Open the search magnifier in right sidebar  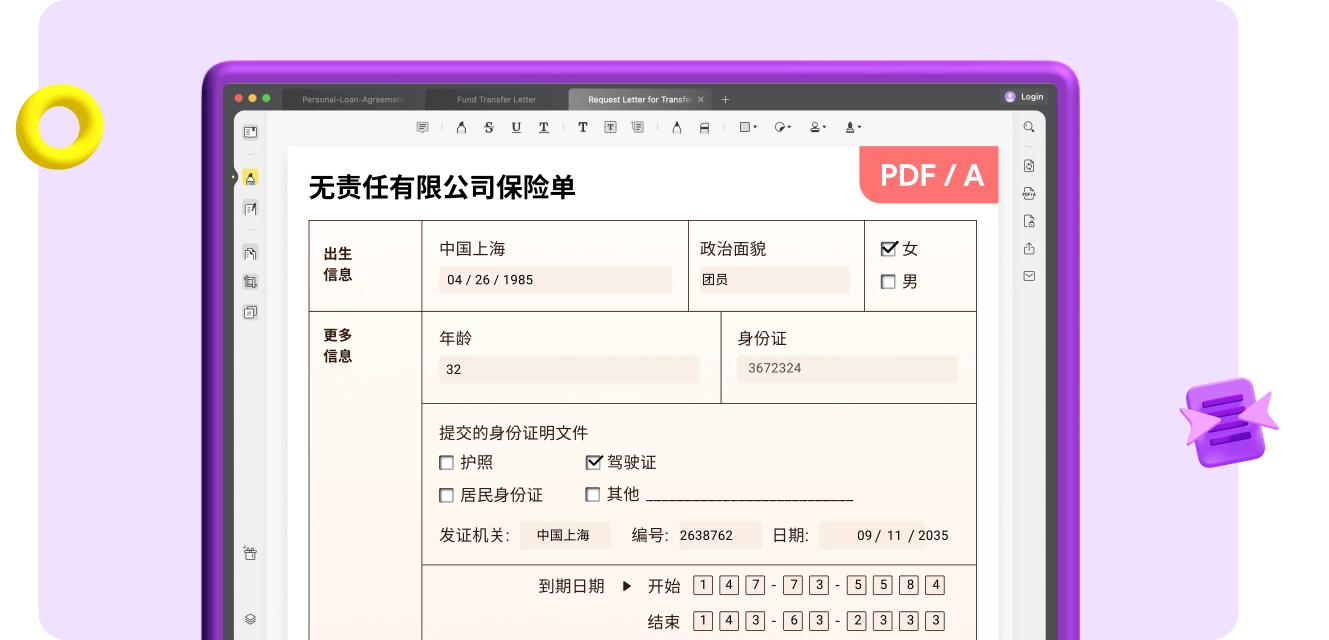1029,127
